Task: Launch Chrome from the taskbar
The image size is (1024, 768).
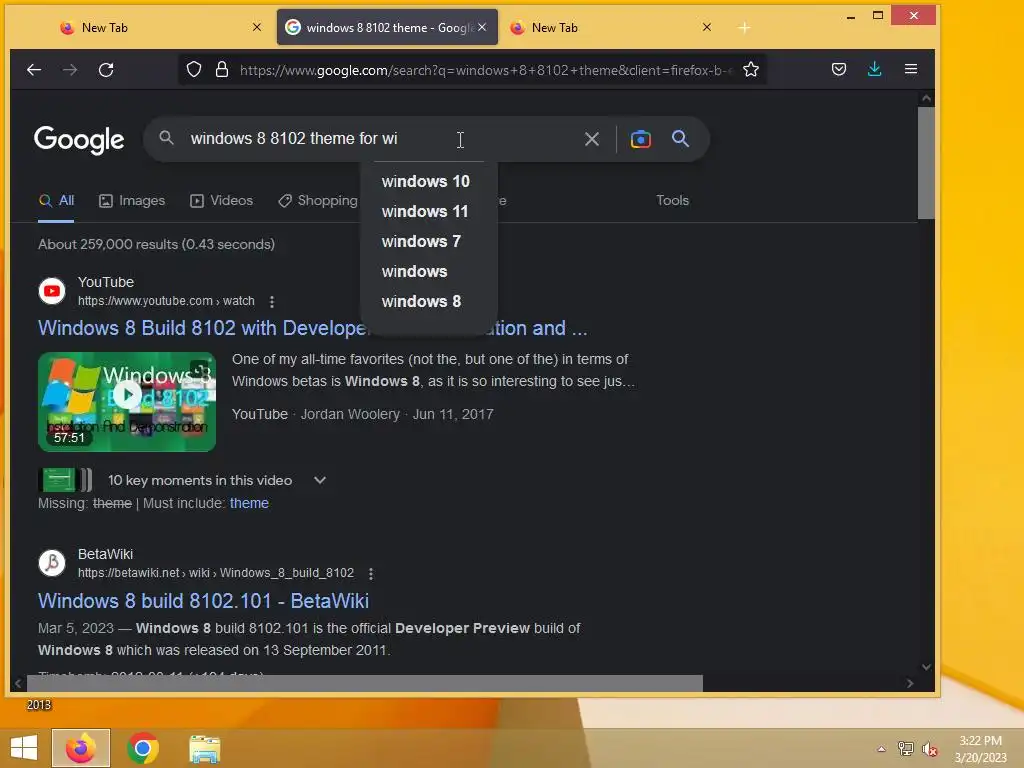Action: 143,748
